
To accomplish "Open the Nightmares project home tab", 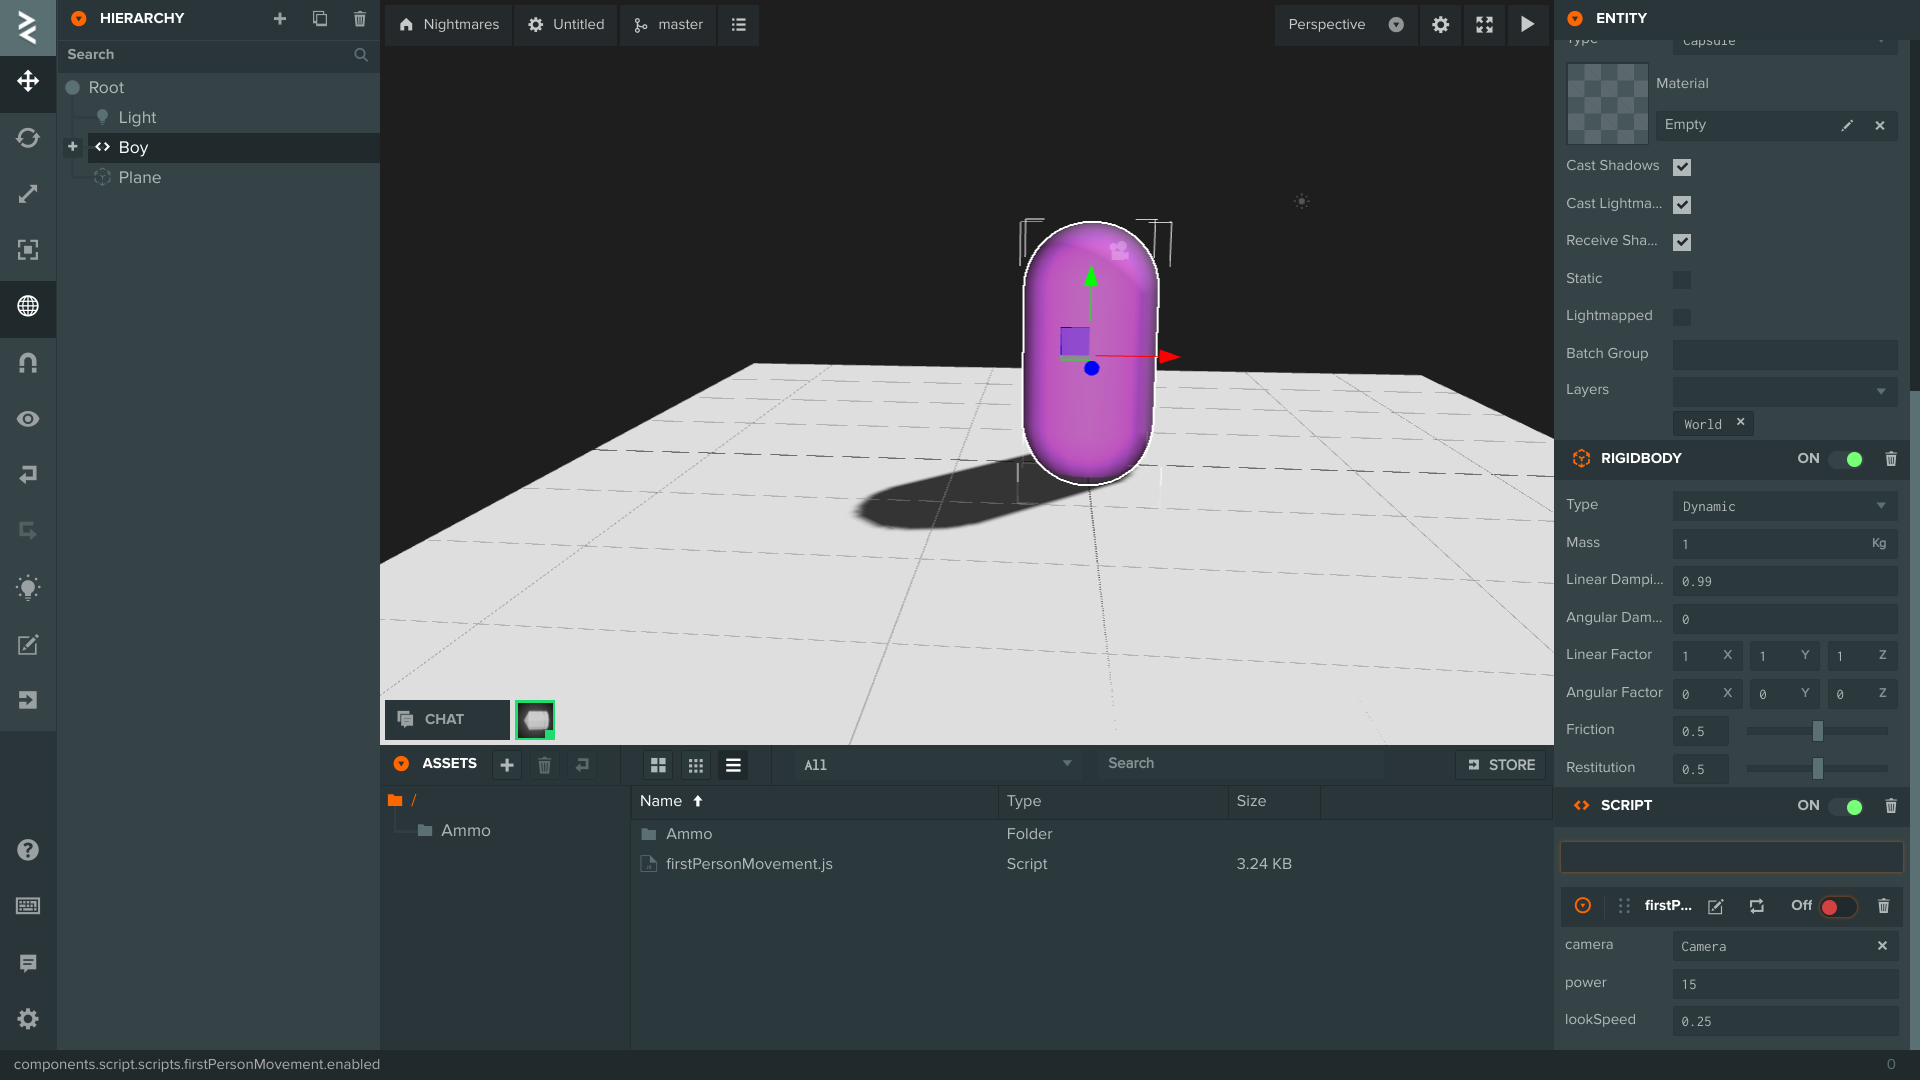I will coord(449,24).
